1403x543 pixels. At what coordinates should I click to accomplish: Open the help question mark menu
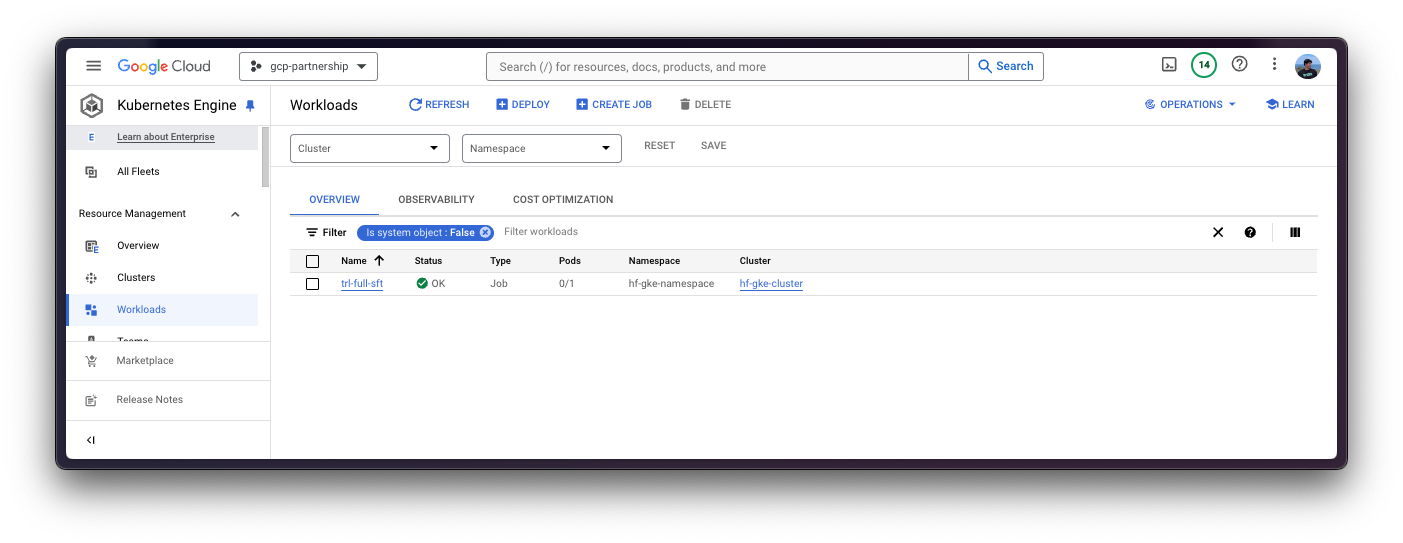pyautogui.click(x=1240, y=64)
